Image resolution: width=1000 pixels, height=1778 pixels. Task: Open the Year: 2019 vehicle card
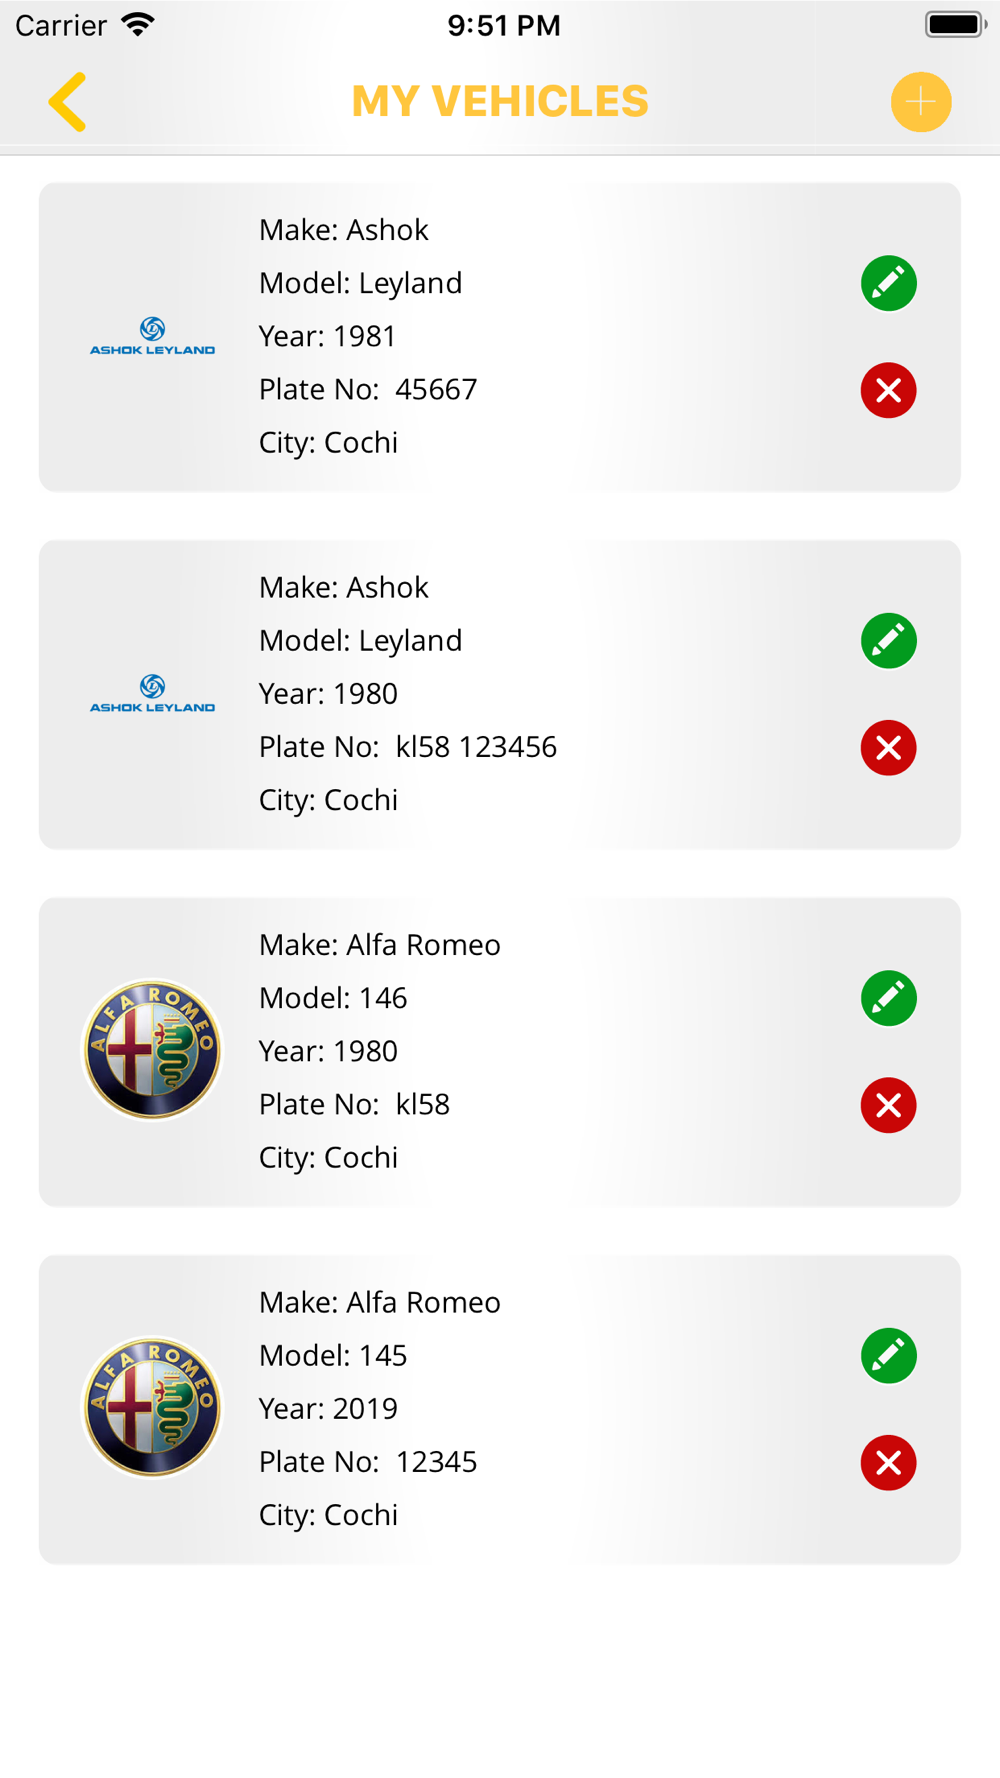(500, 1409)
